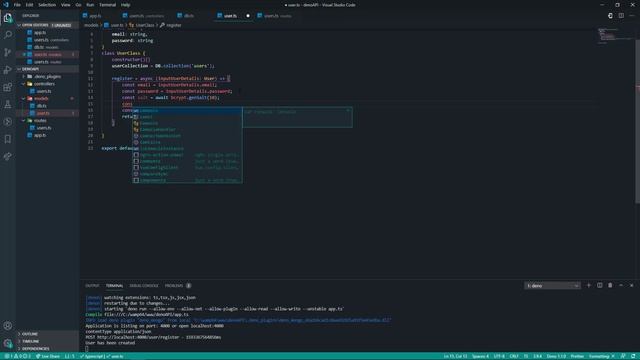The height and width of the screenshot is (360, 640).
Task: Click the editor vertical scrollbar
Action: (x=637, y=121)
